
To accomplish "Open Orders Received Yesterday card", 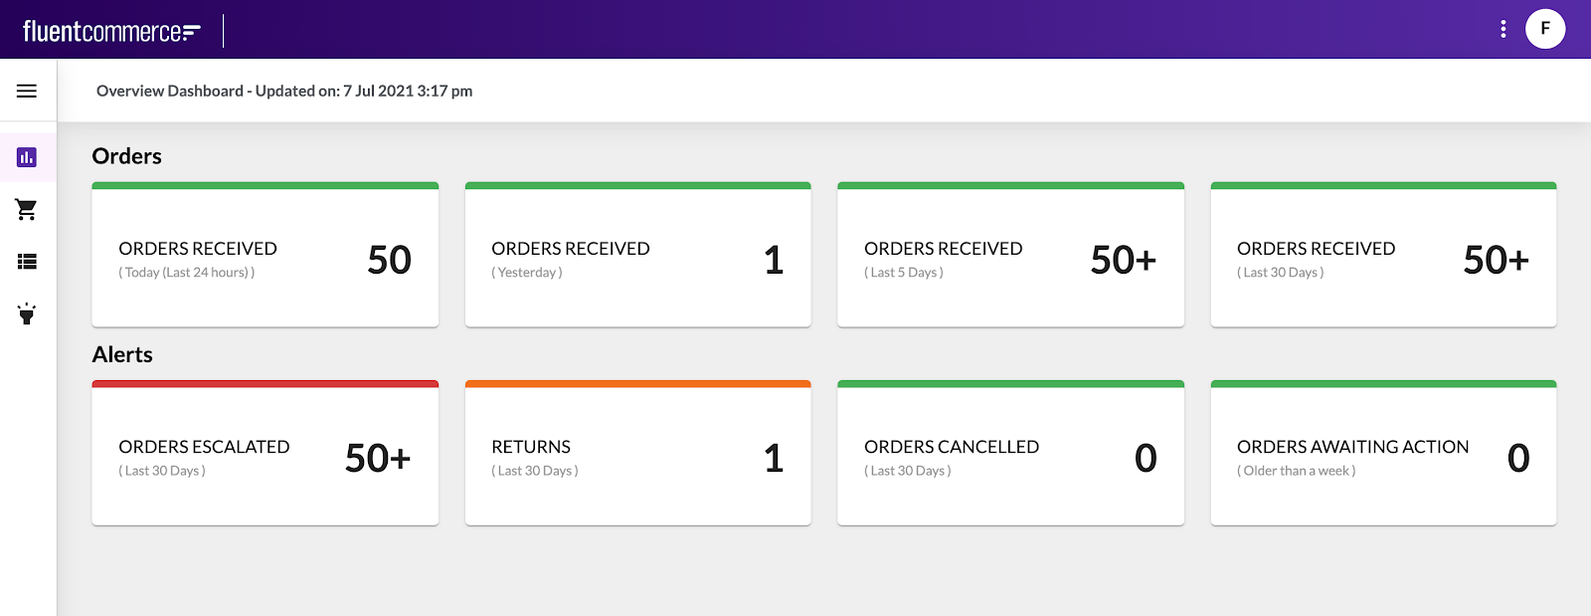I will (638, 259).
